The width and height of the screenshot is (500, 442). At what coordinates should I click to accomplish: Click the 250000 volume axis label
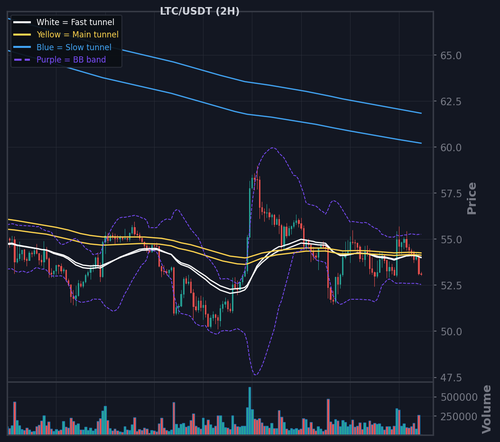click(459, 417)
